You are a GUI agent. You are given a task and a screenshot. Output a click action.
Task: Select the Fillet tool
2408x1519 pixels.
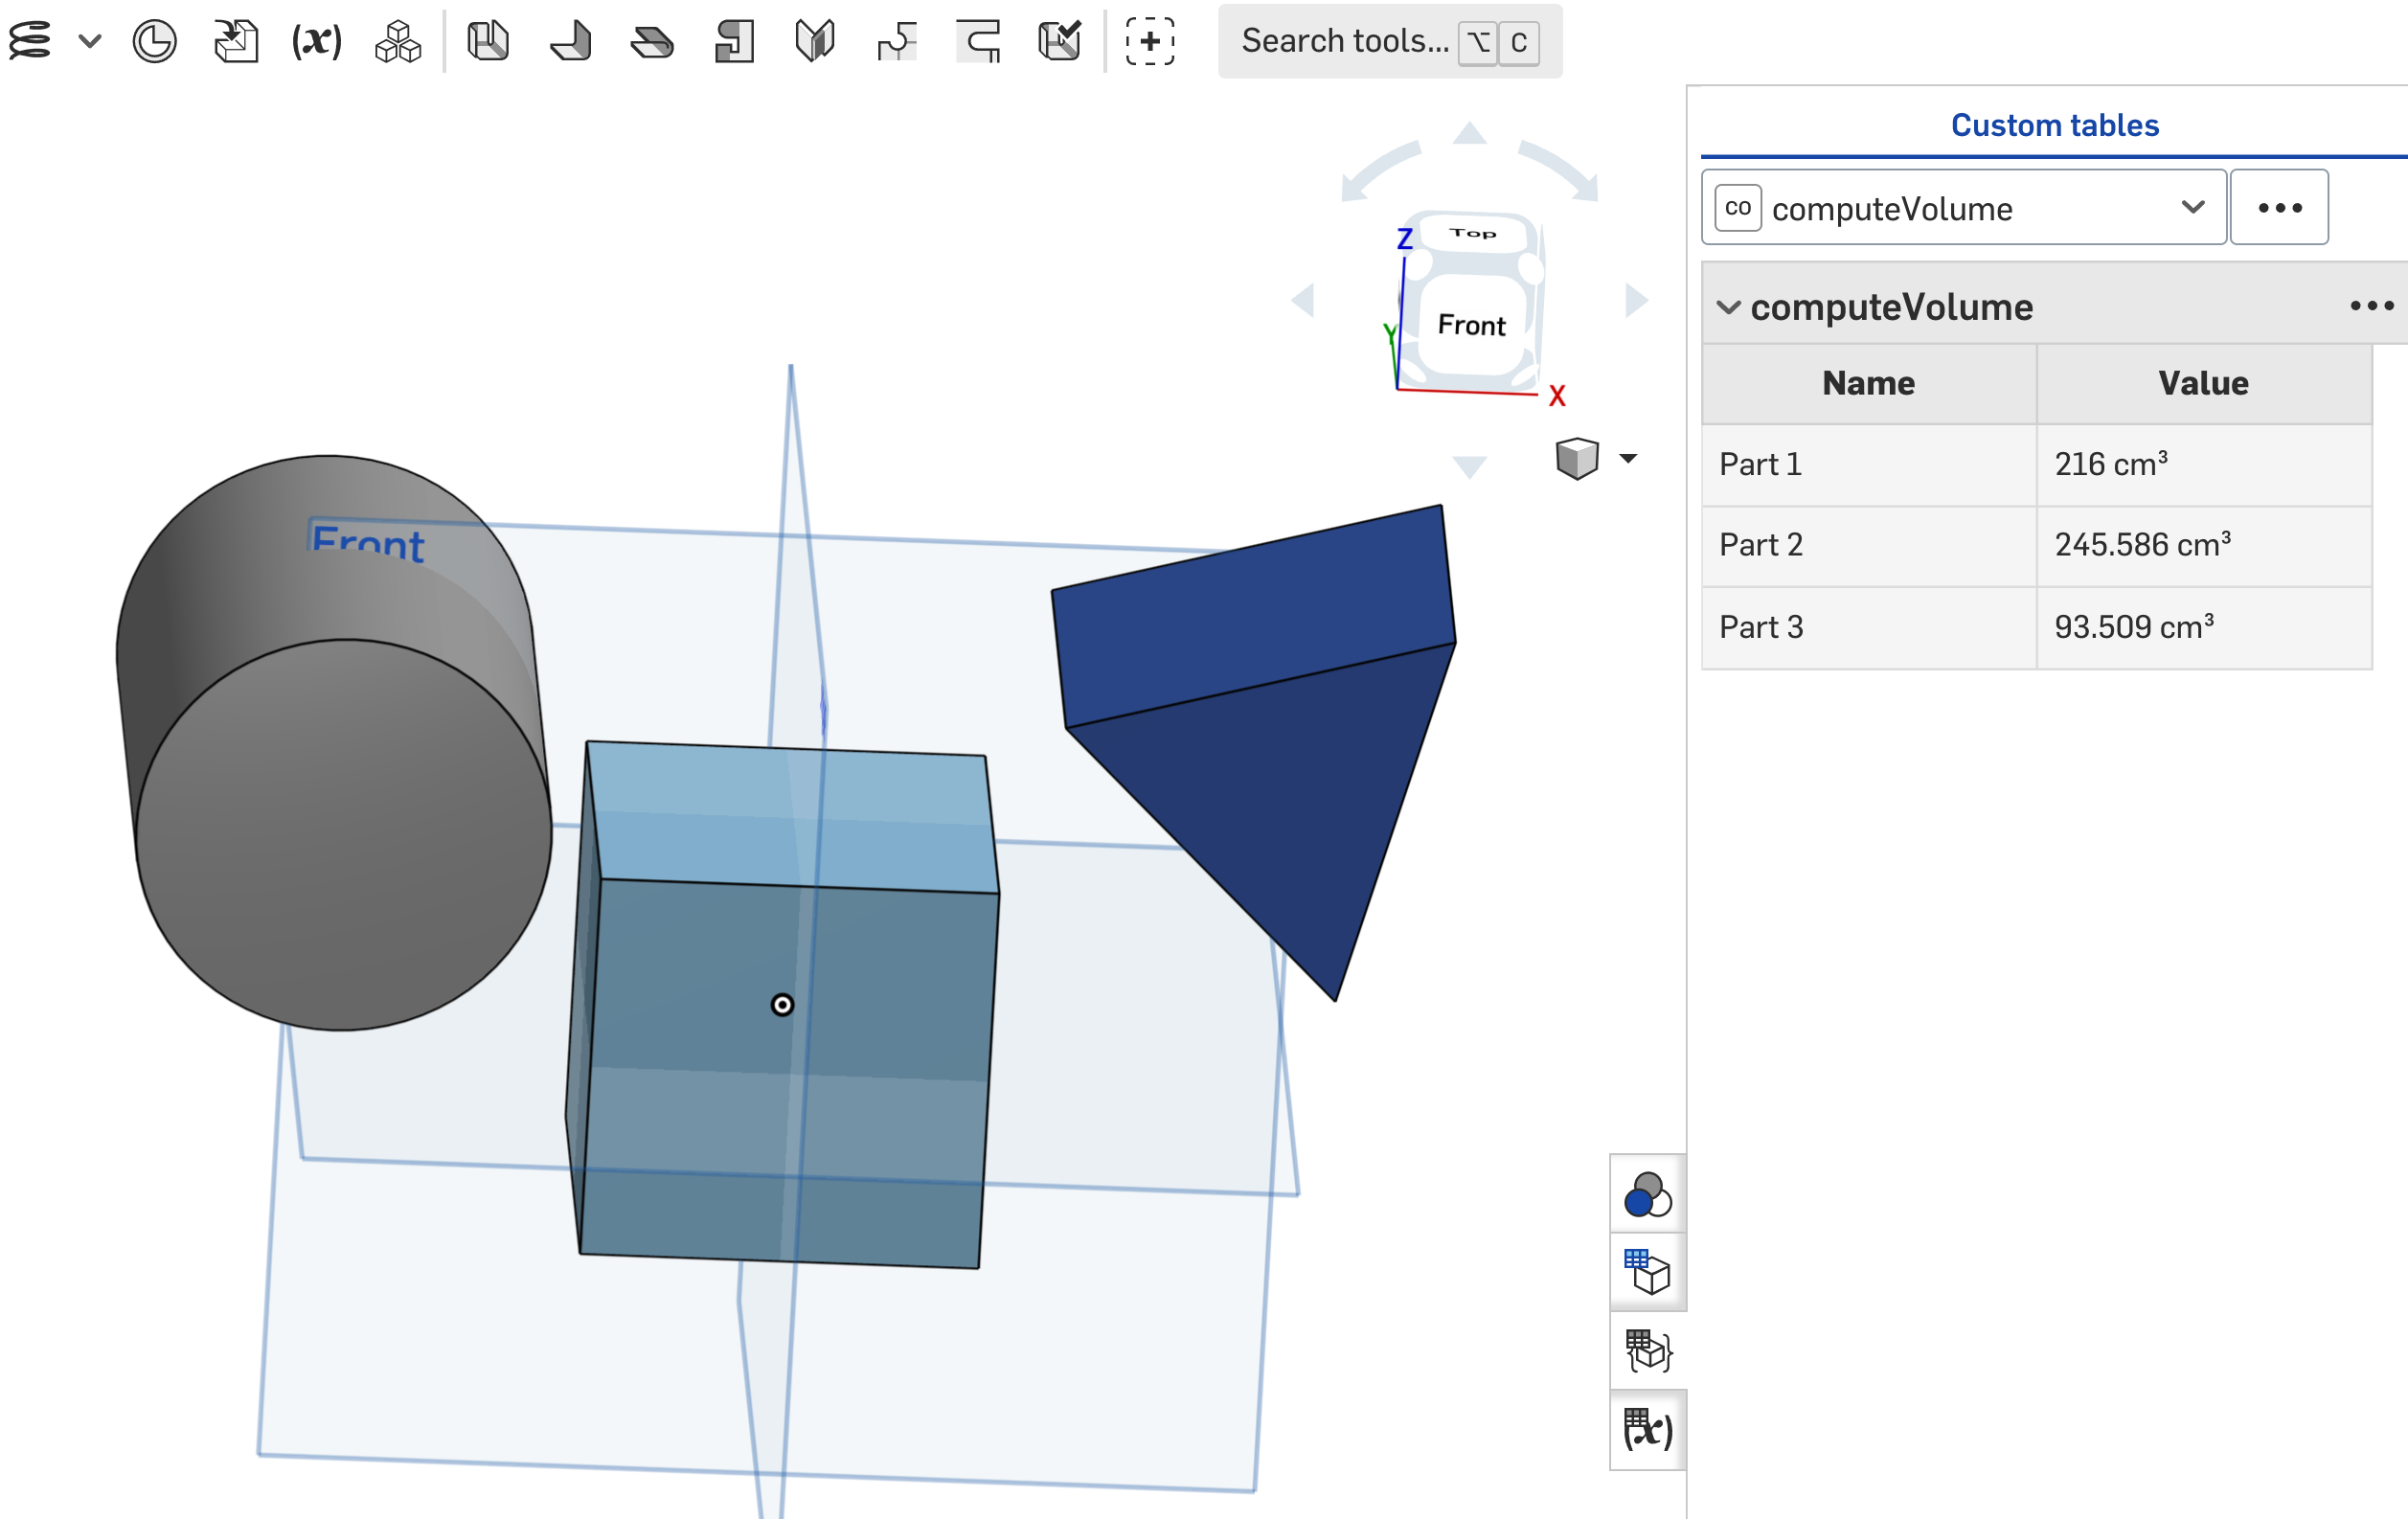[x=570, y=41]
